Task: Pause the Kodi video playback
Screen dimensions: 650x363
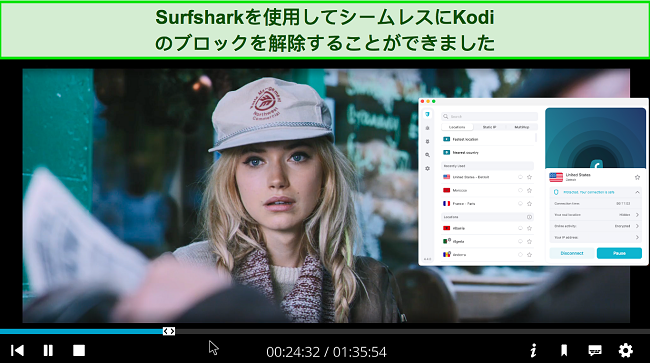Action: click(48, 351)
